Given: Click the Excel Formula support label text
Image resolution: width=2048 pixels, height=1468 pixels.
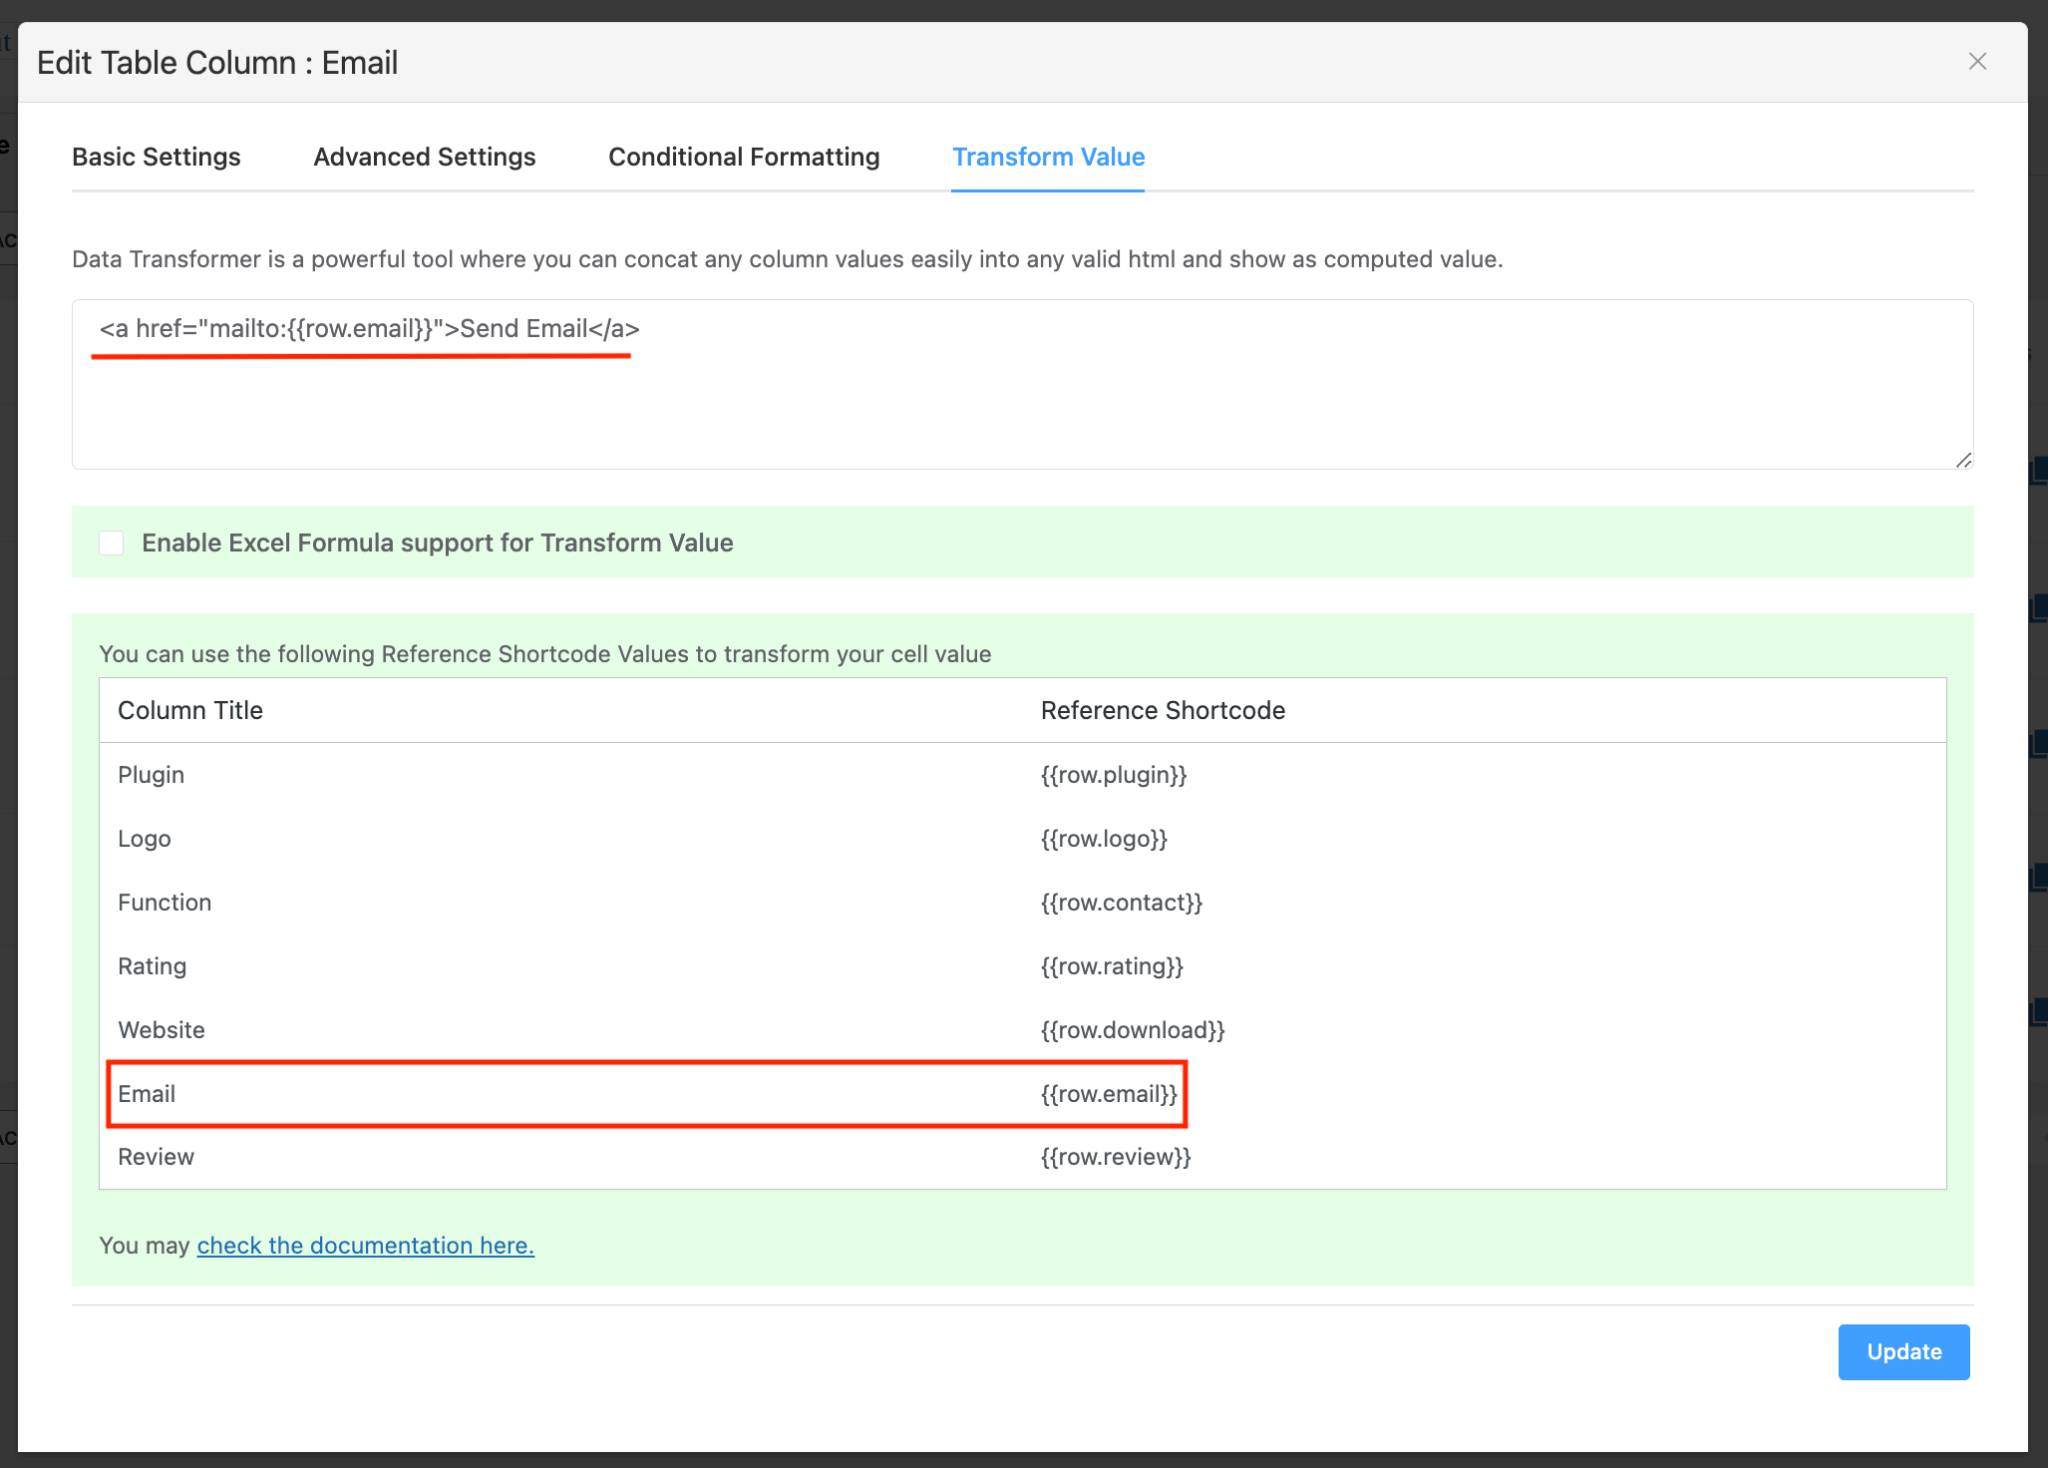Looking at the screenshot, I should 437,543.
